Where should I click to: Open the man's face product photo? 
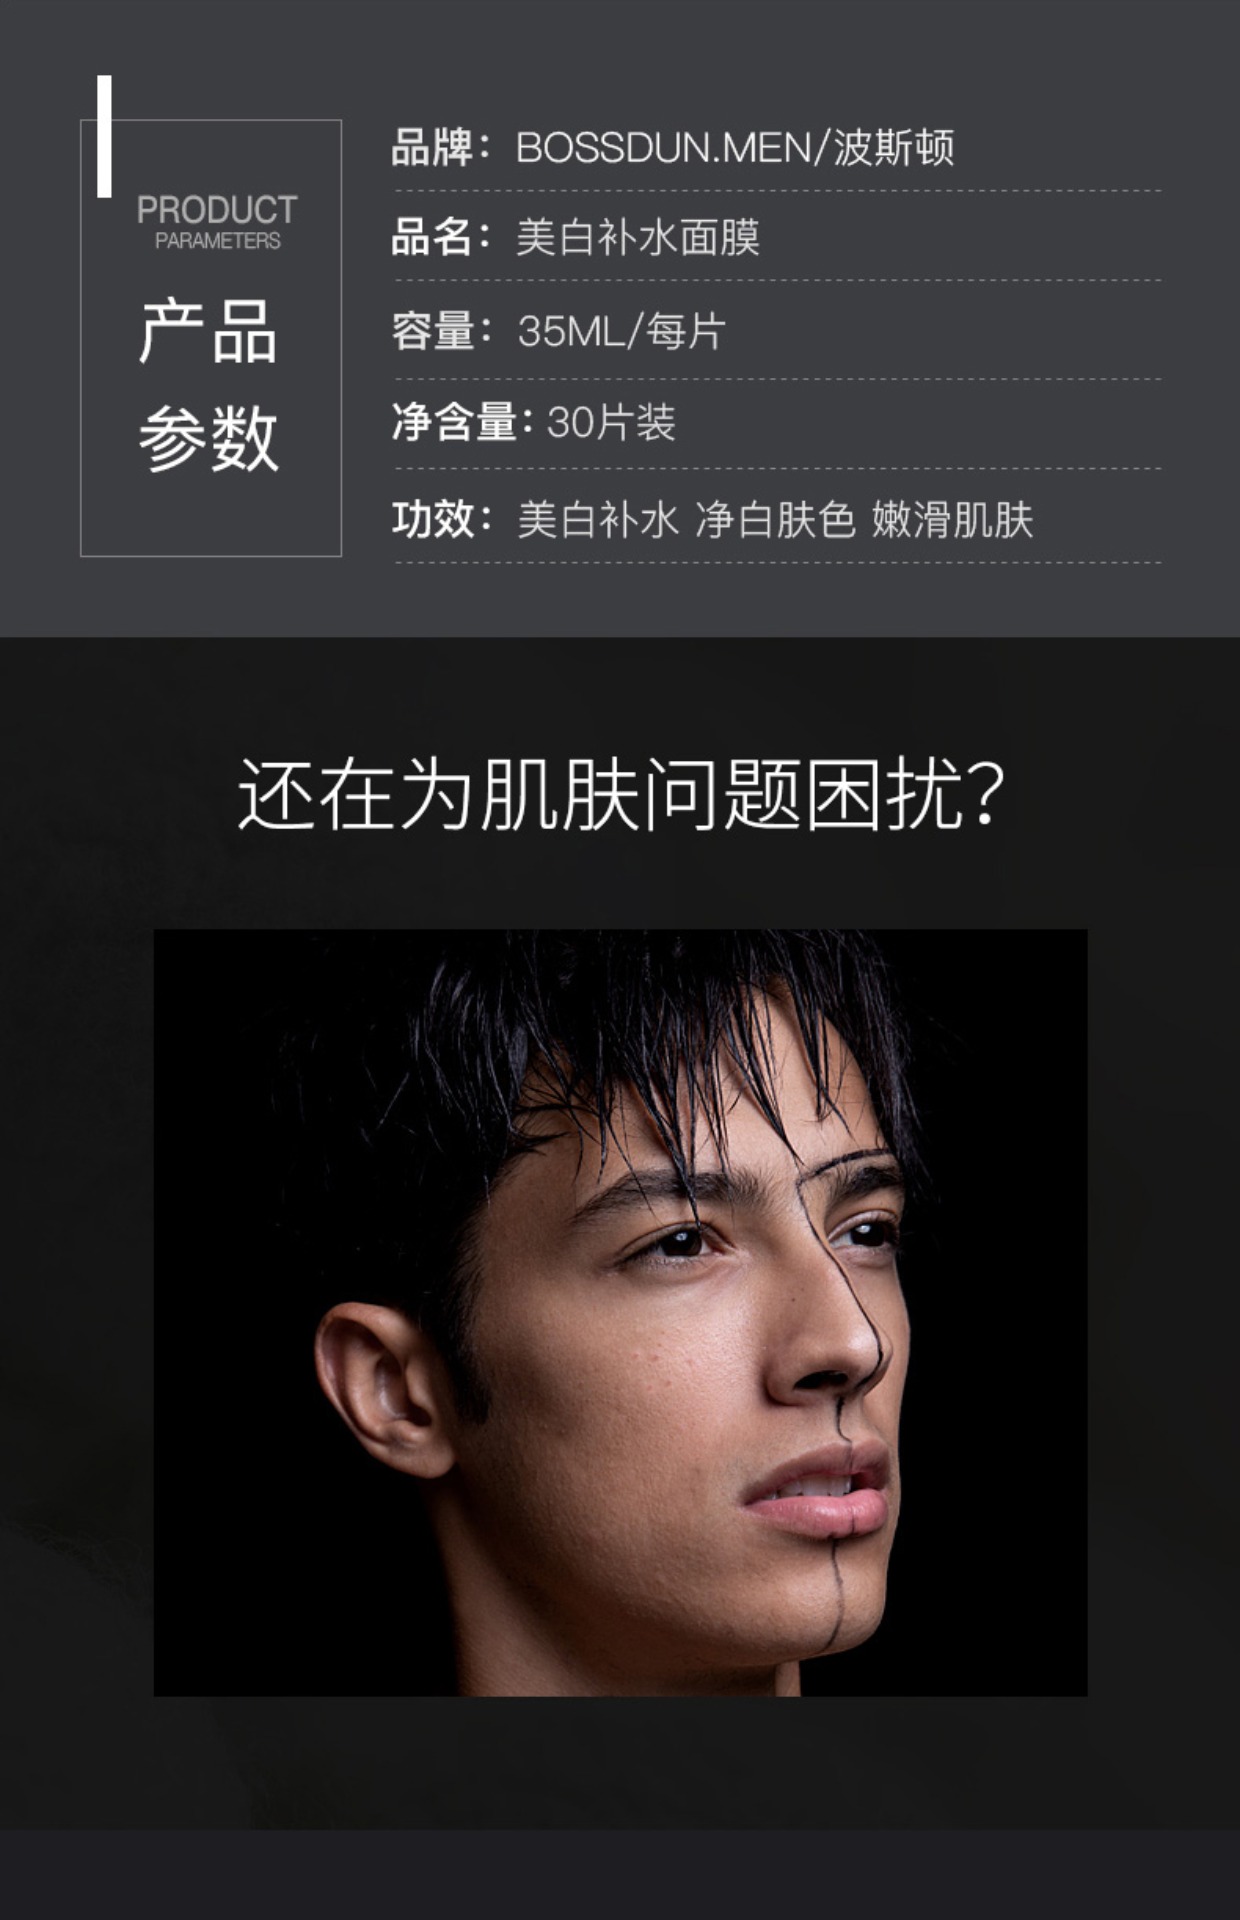620,1313
